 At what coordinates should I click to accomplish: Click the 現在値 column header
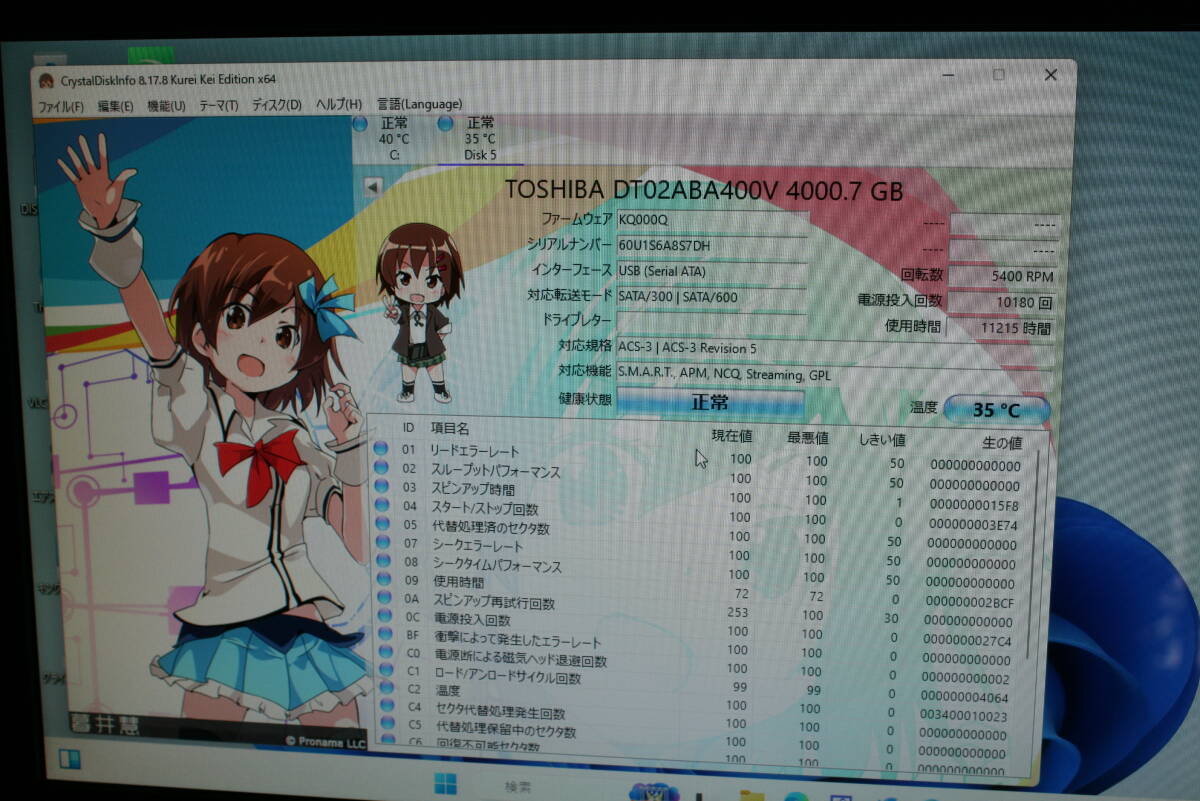[731, 436]
